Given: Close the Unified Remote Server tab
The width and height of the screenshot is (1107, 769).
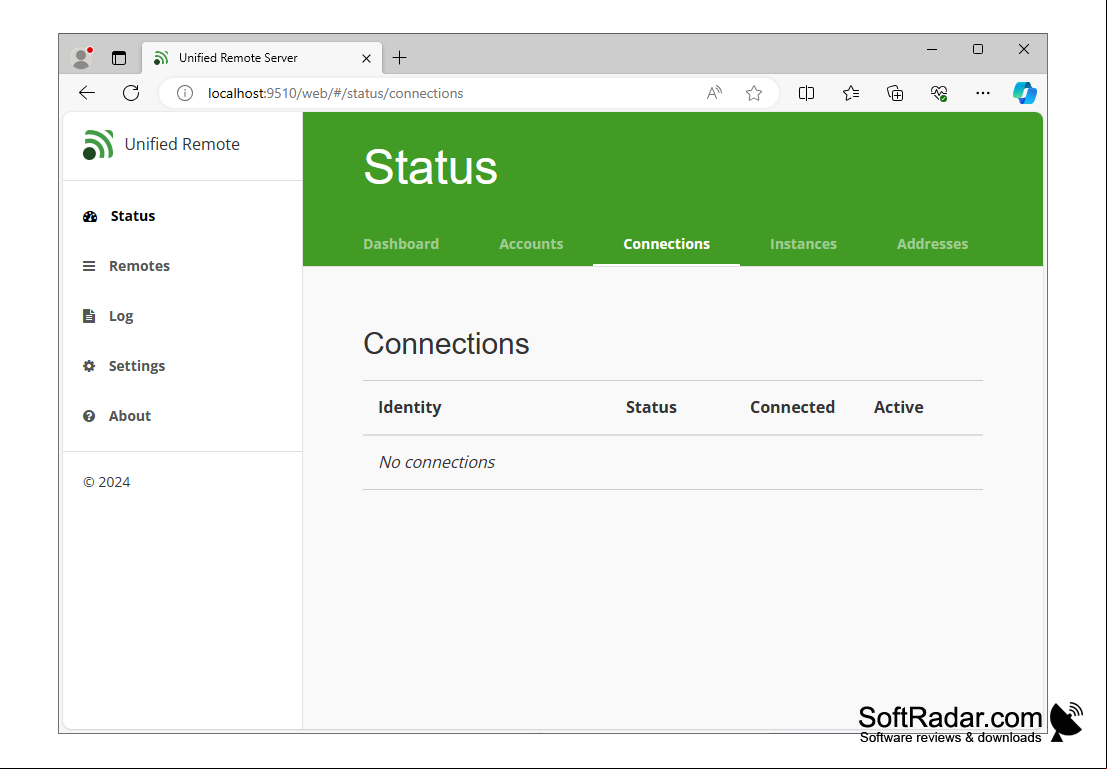Looking at the screenshot, I should coord(366,58).
